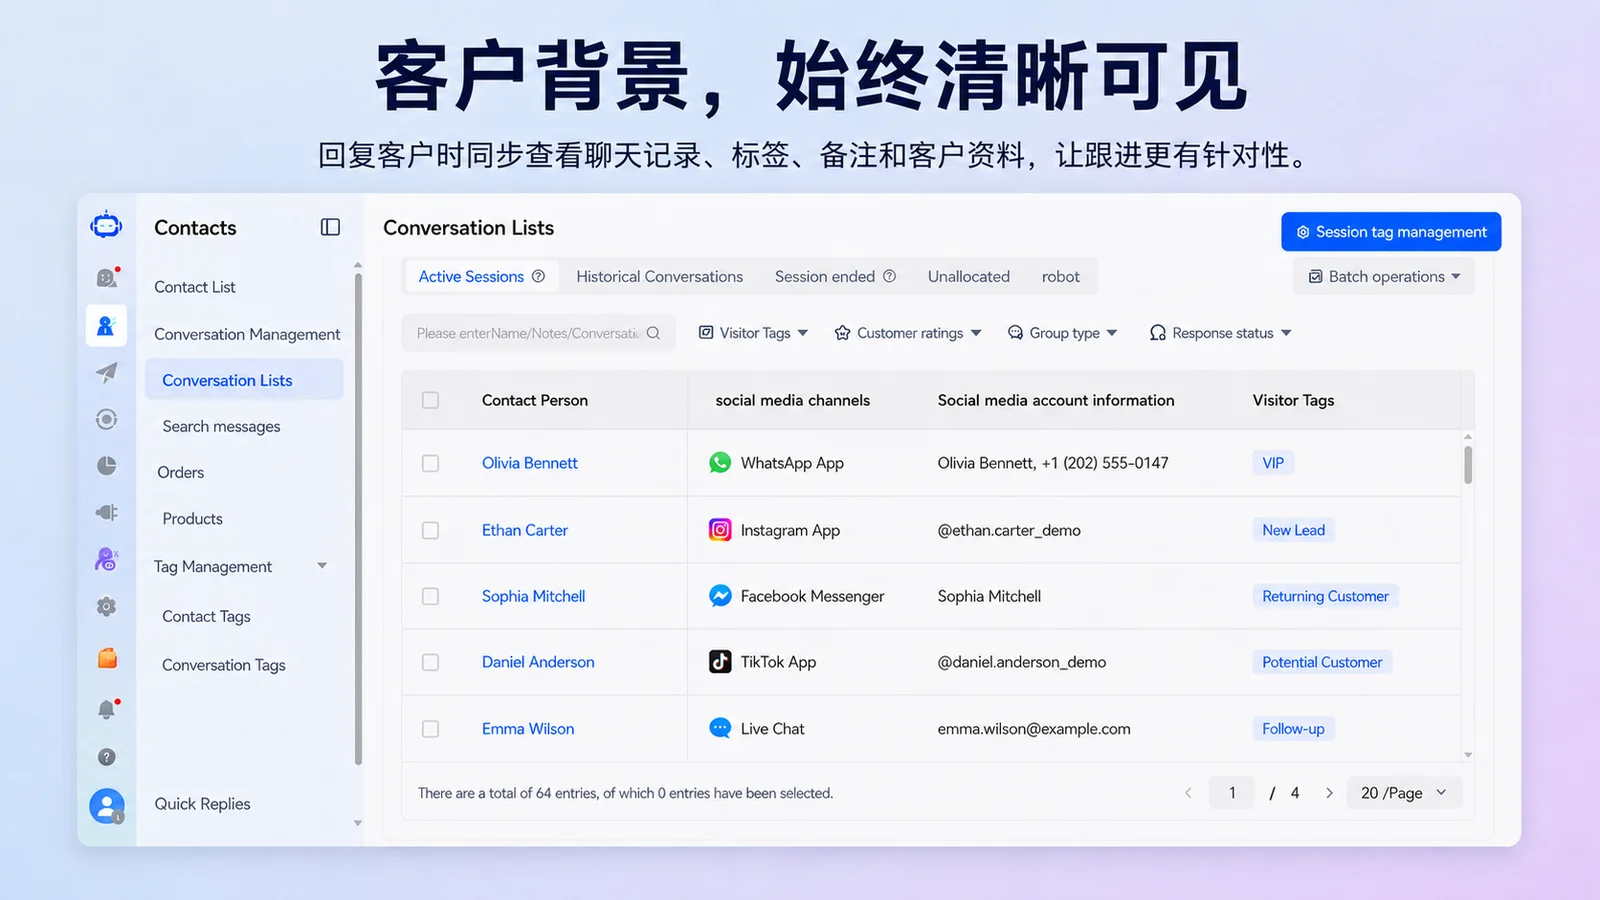This screenshot has height=900, width=1600.
Task: Click Session tag management button
Action: pyautogui.click(x=1391, y=232)
